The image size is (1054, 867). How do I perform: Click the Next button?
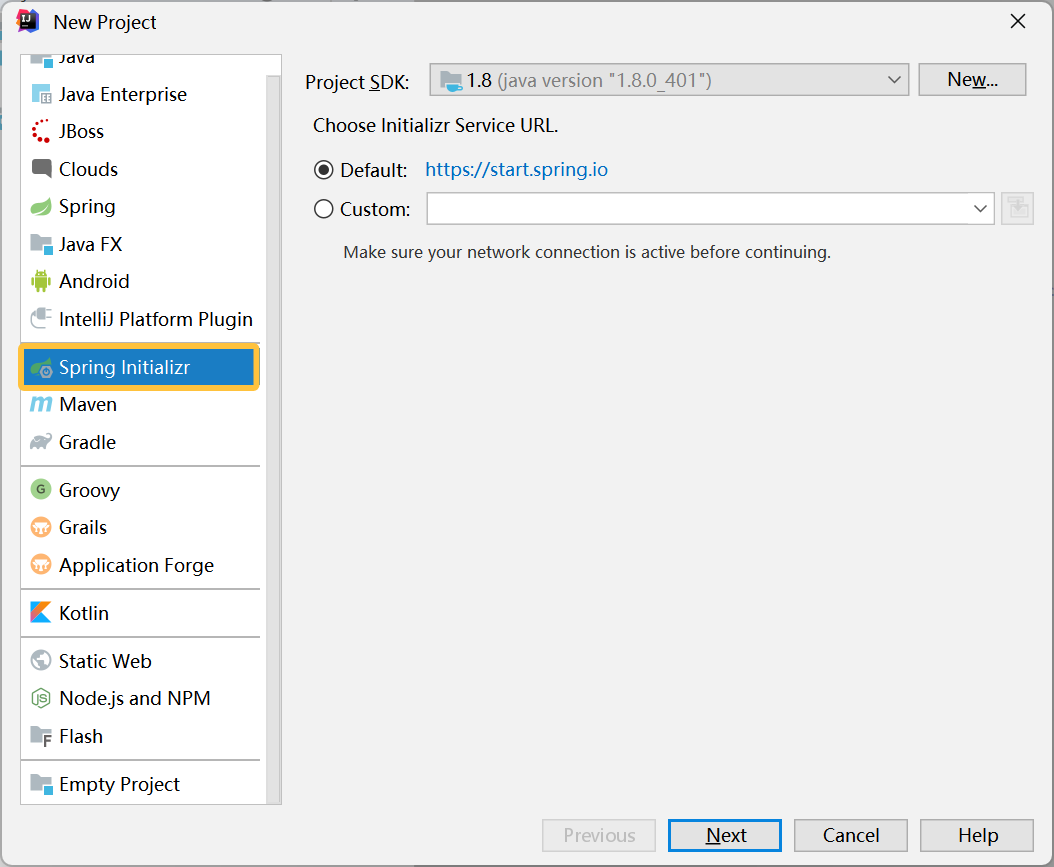pos(725,835)
